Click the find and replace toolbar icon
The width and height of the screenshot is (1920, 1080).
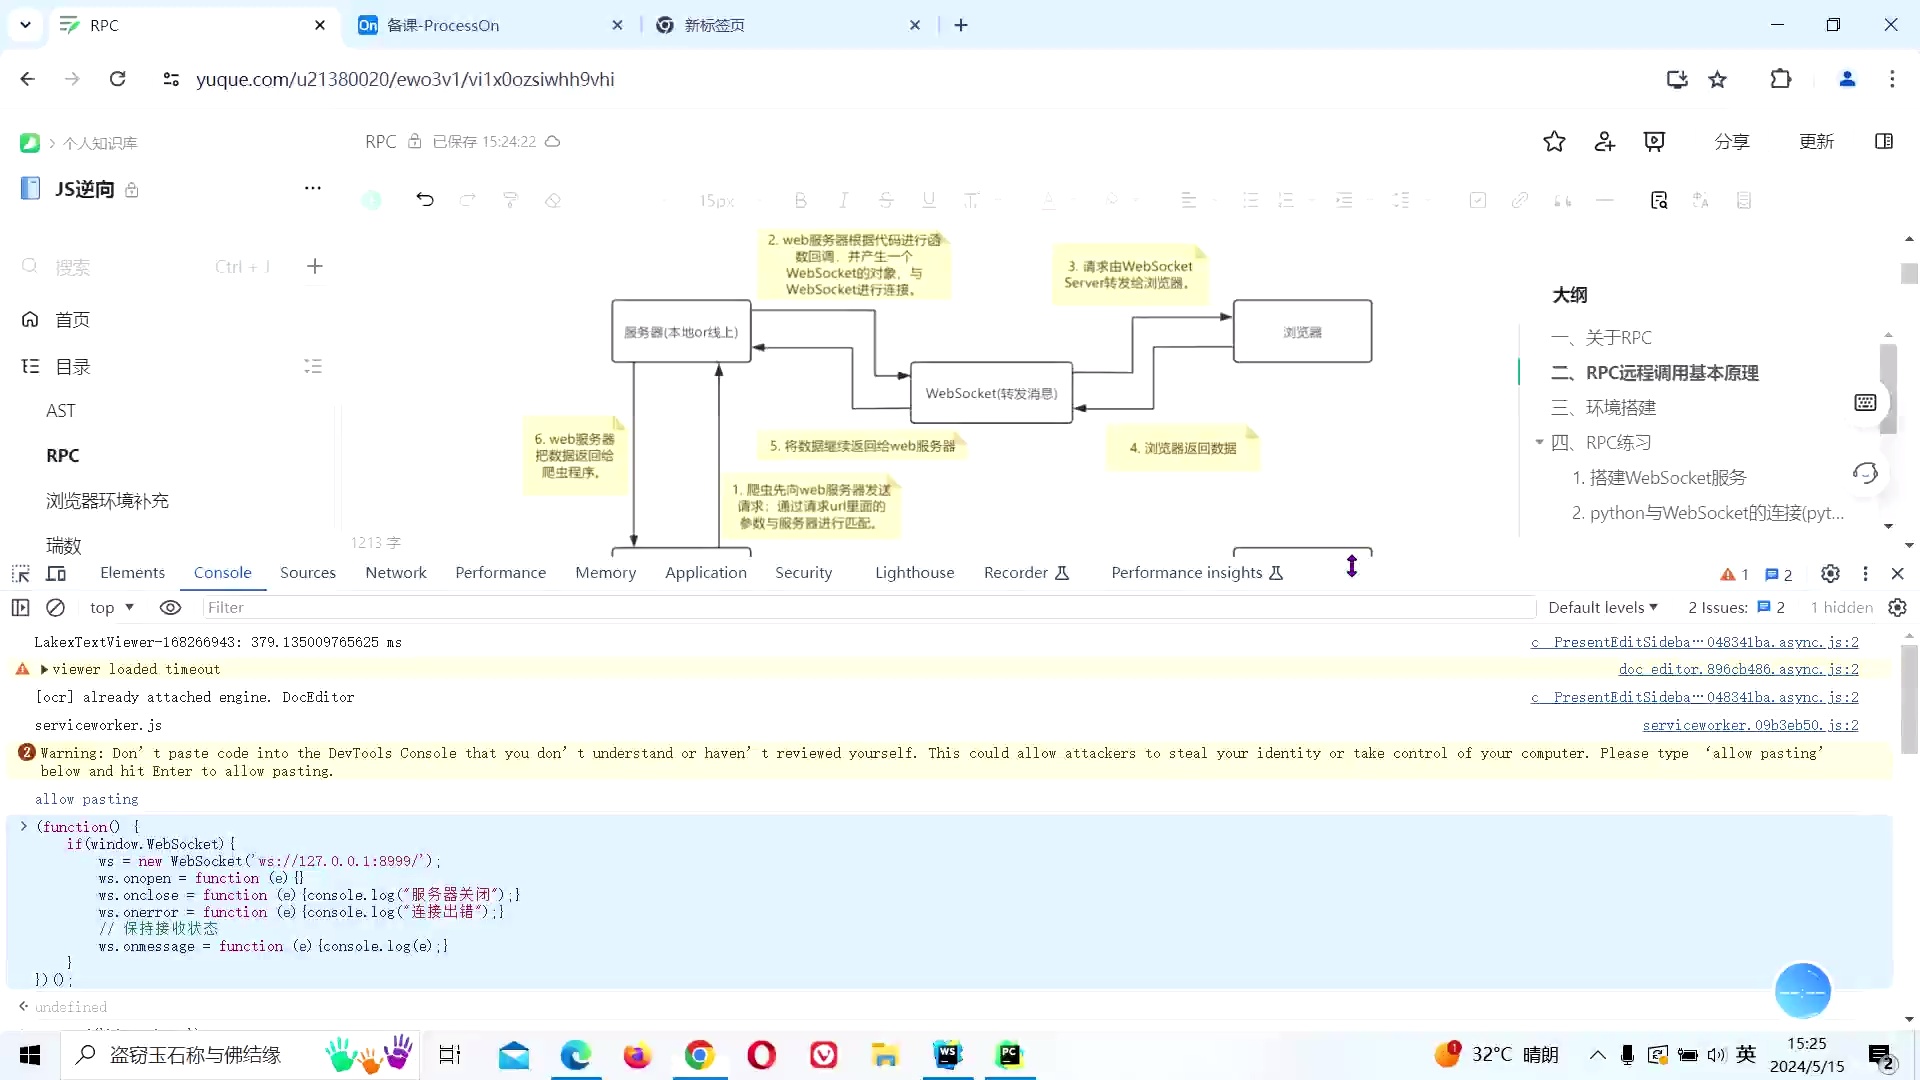pos(1659,200)
